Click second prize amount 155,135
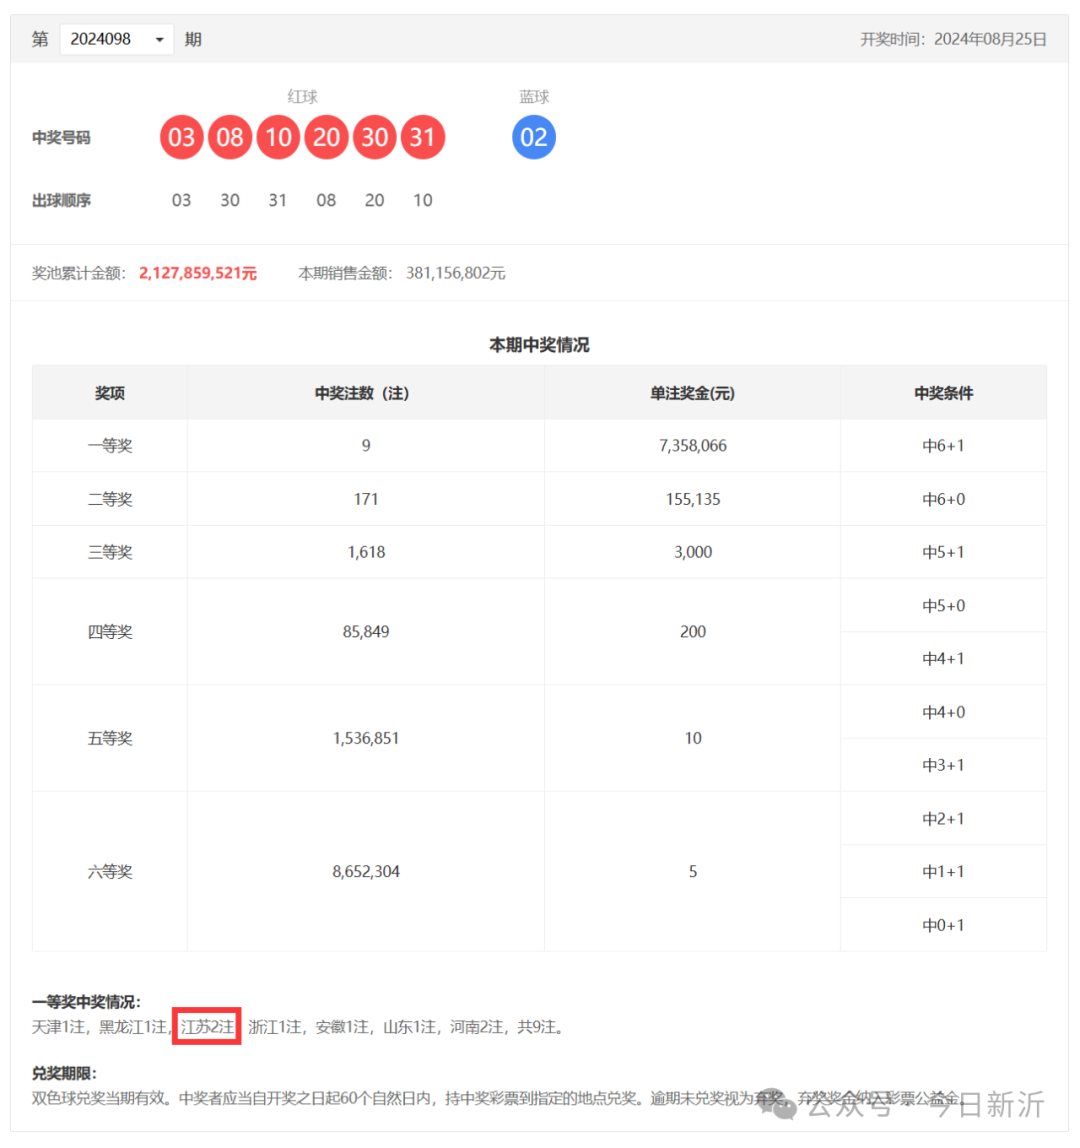 coord(693,499)
